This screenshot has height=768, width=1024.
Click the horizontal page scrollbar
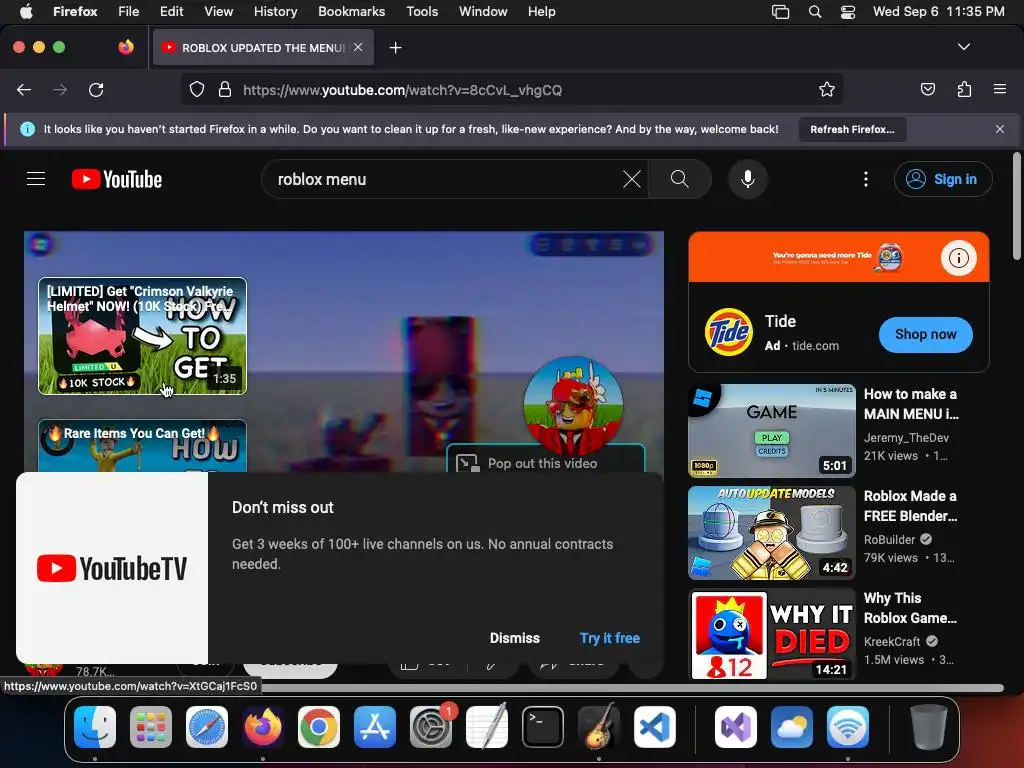pyautogui.click(x=630, y=688)
